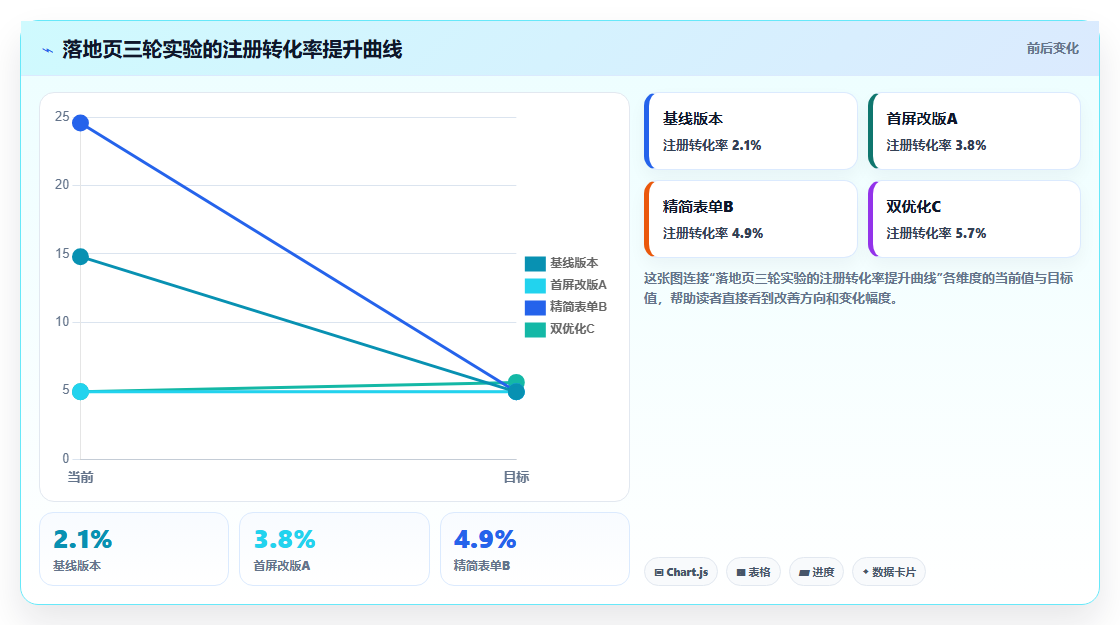This screenshot has height=625, width=1120.
Task: Click the 数据卡片 tag chip
Action: point(889,572)
